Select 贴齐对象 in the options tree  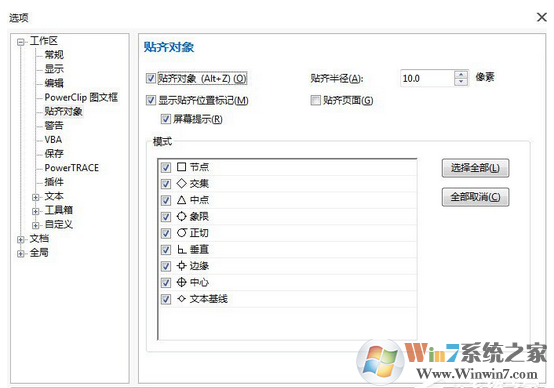(x=64, y=111)
